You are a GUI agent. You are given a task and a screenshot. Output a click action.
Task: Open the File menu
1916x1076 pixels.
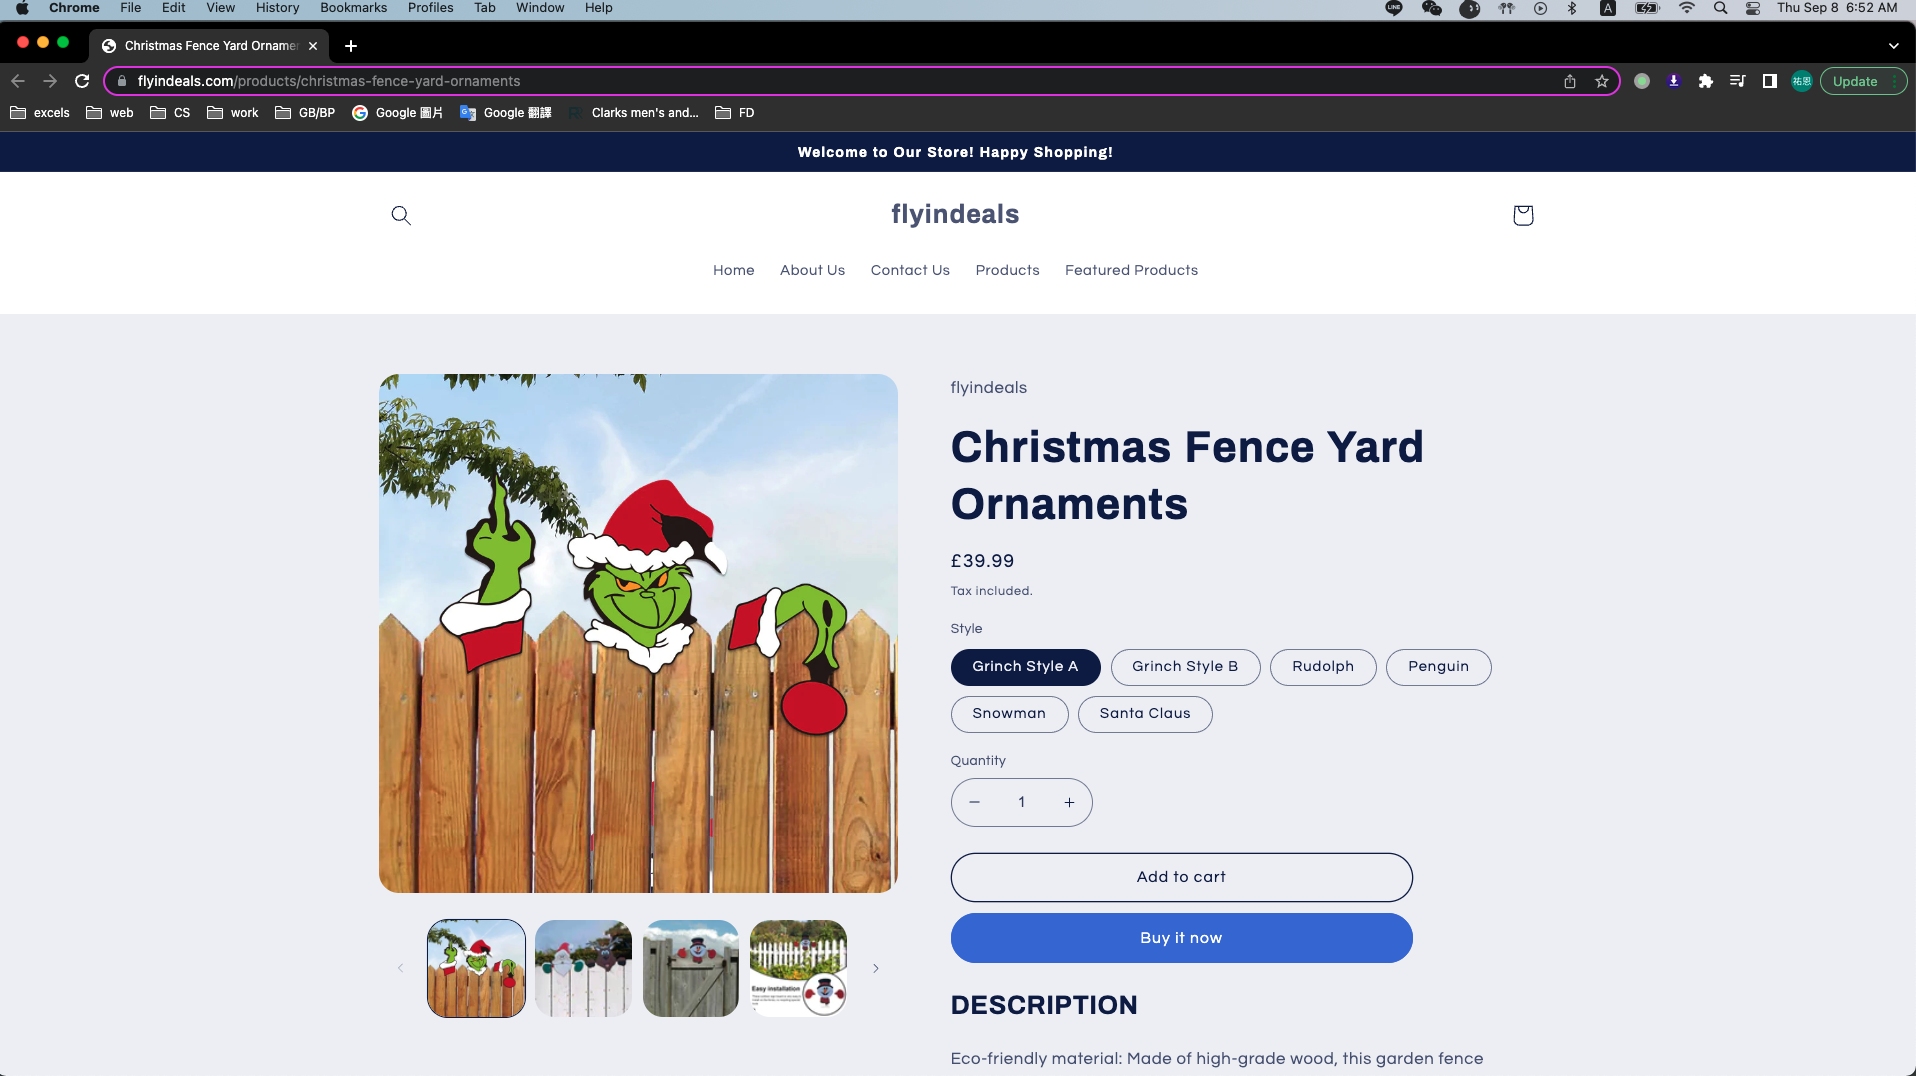click(131, 8)
